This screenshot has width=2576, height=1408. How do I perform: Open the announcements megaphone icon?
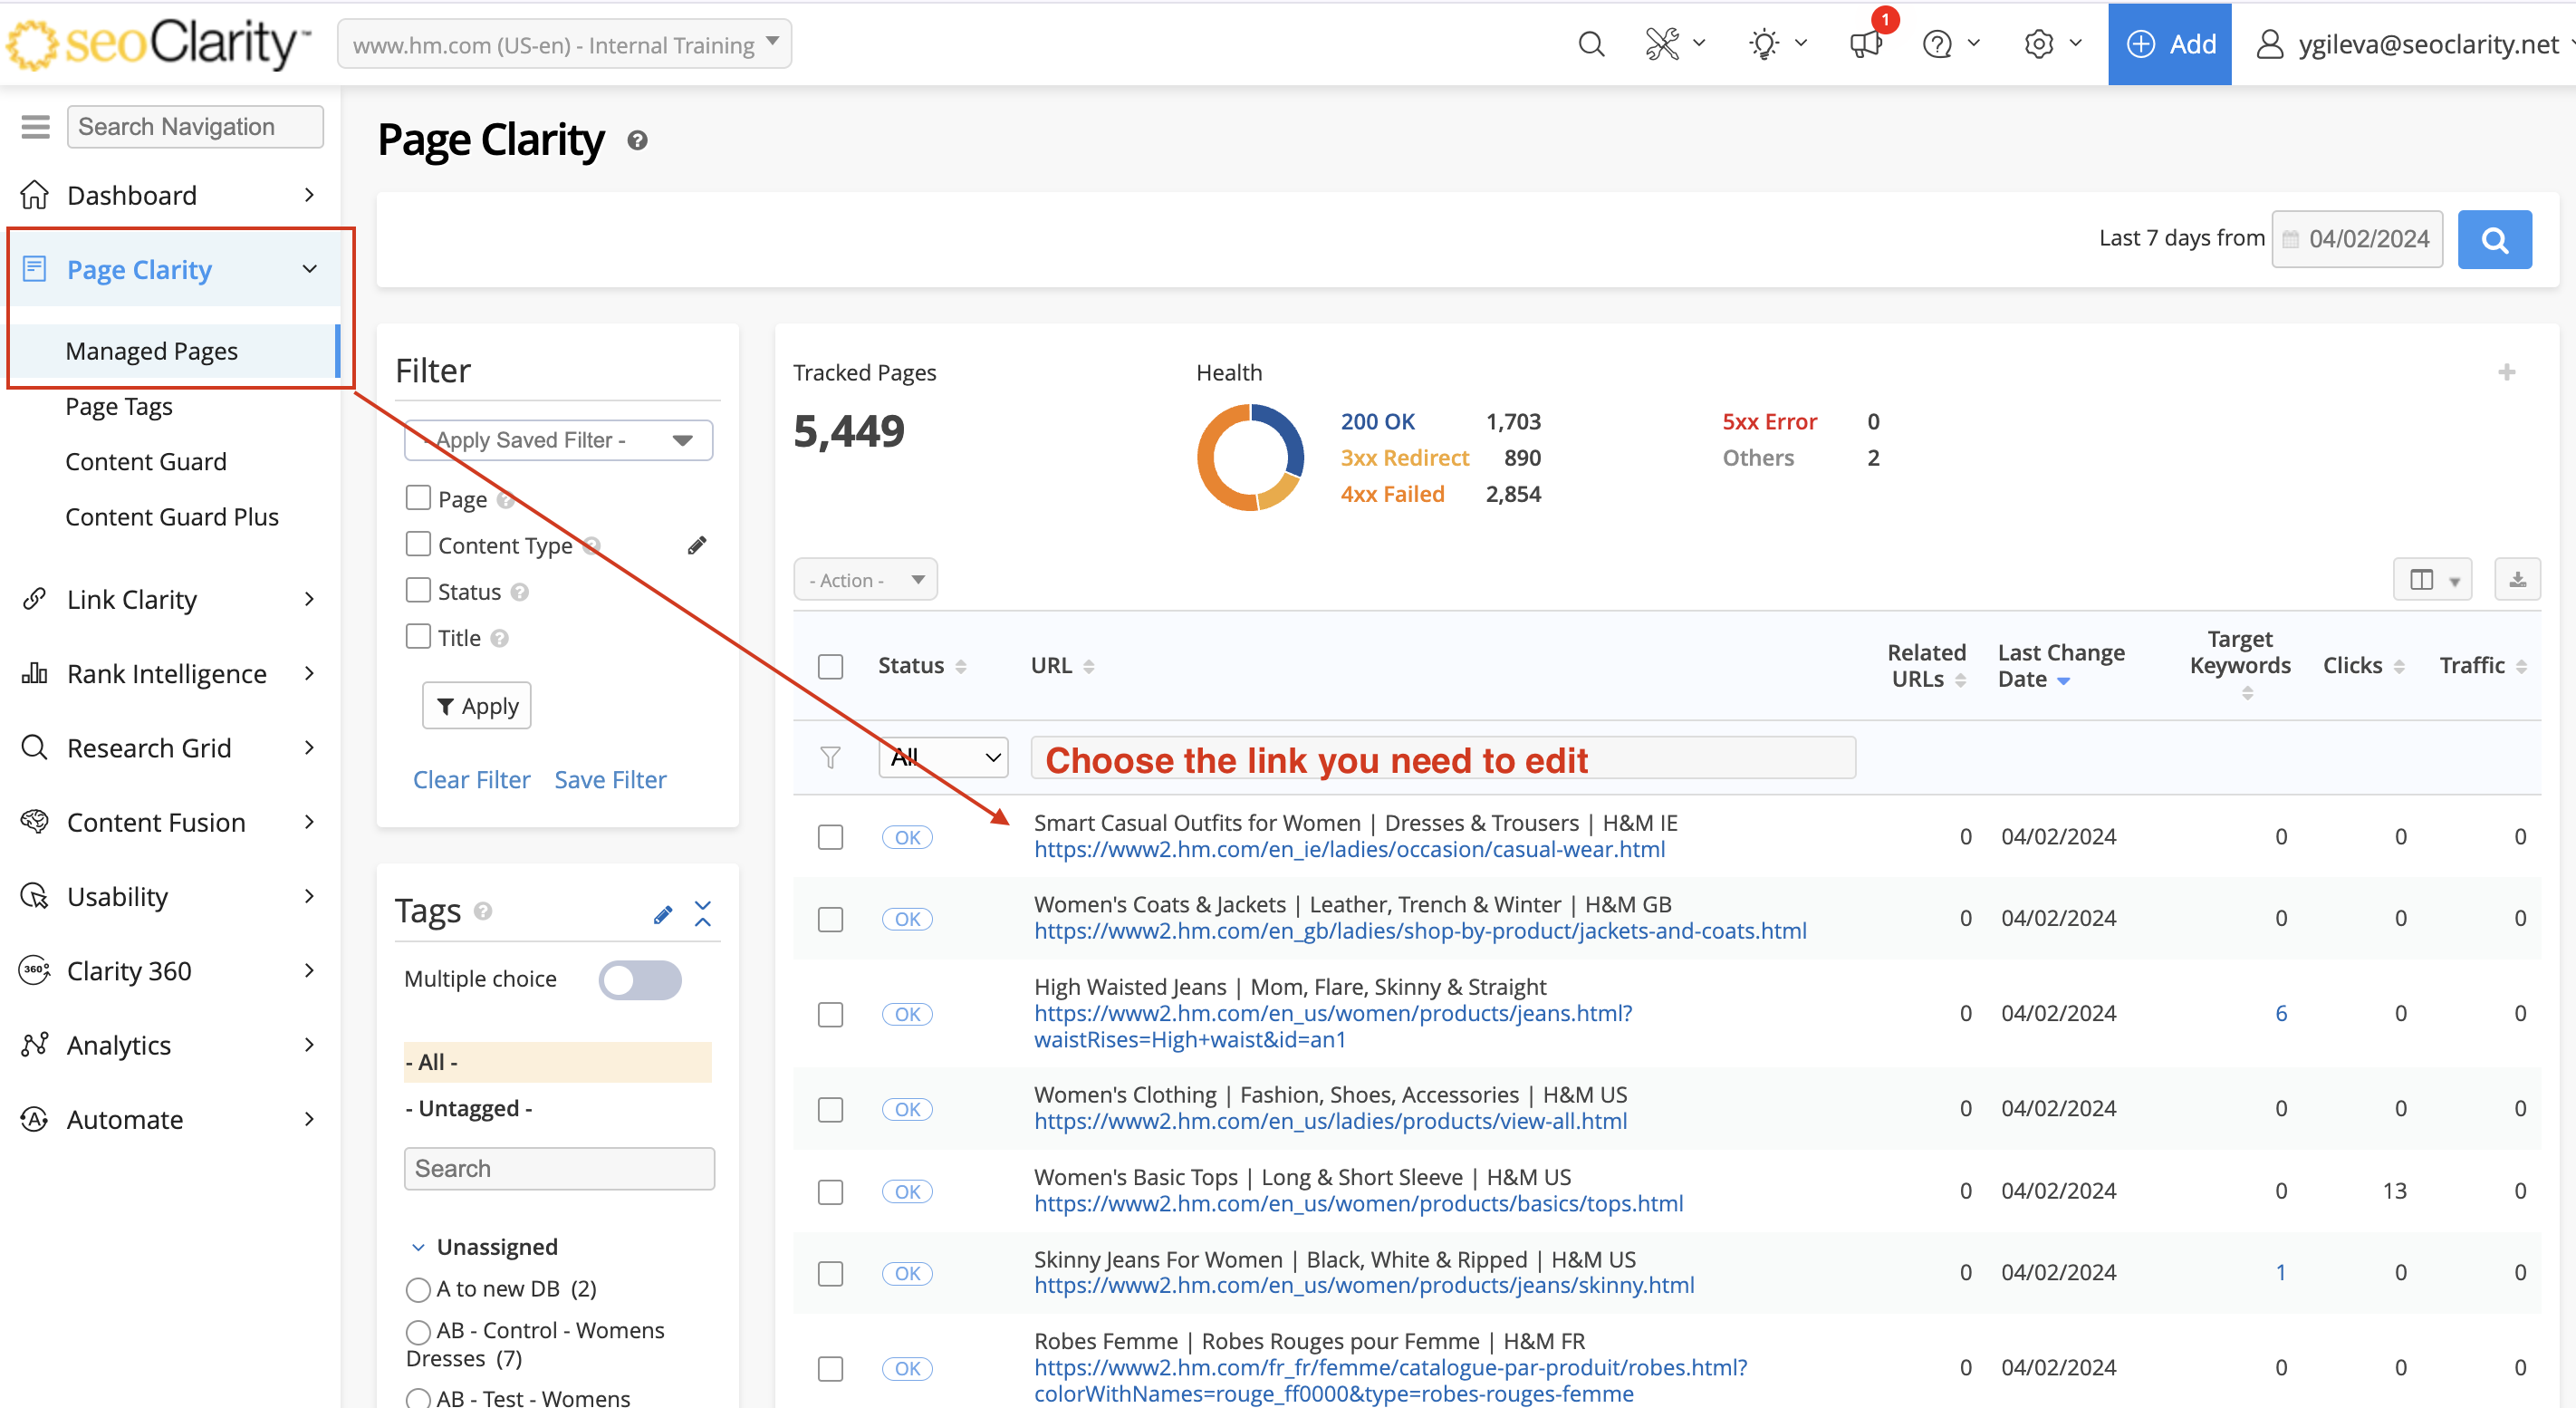[1865, 44]
